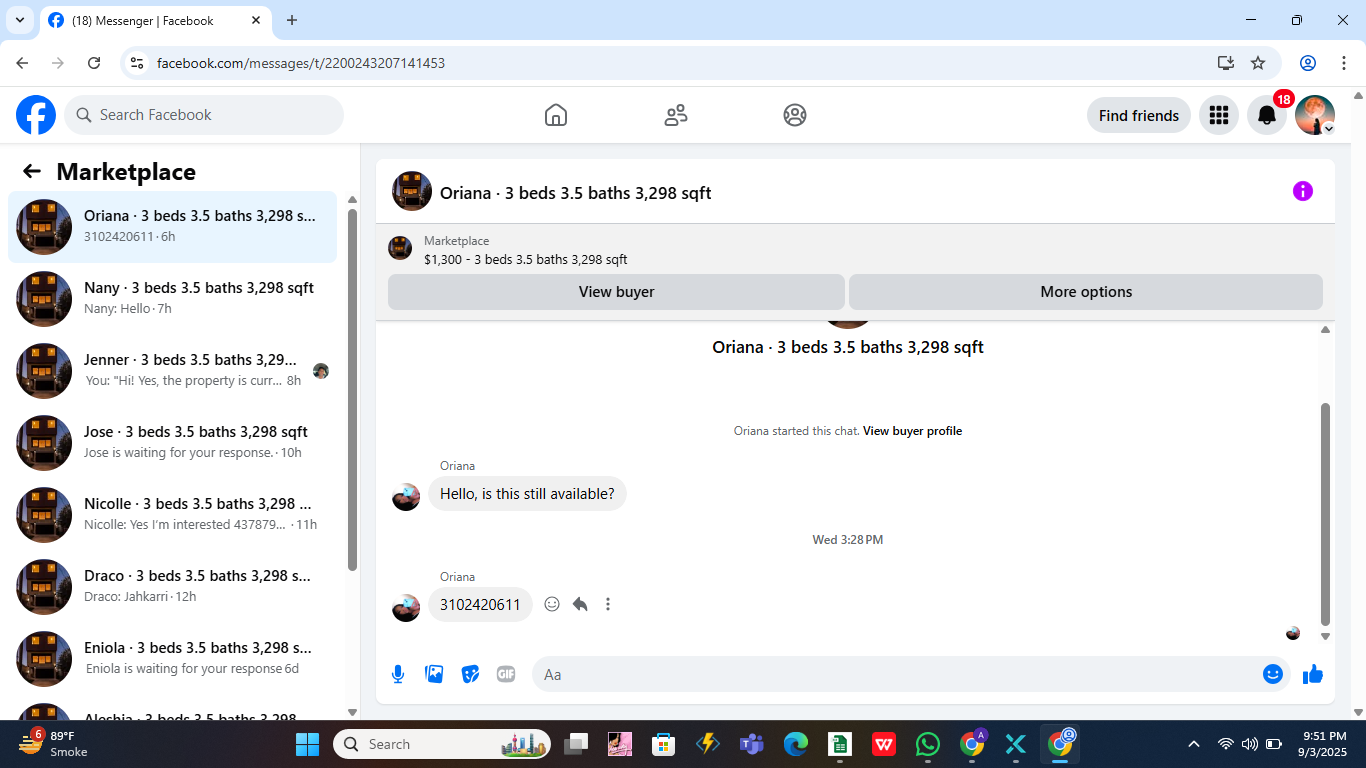Reply to the 3102420611 message
The height and width of the screenshot is (768, 1366).
(580, 604)
